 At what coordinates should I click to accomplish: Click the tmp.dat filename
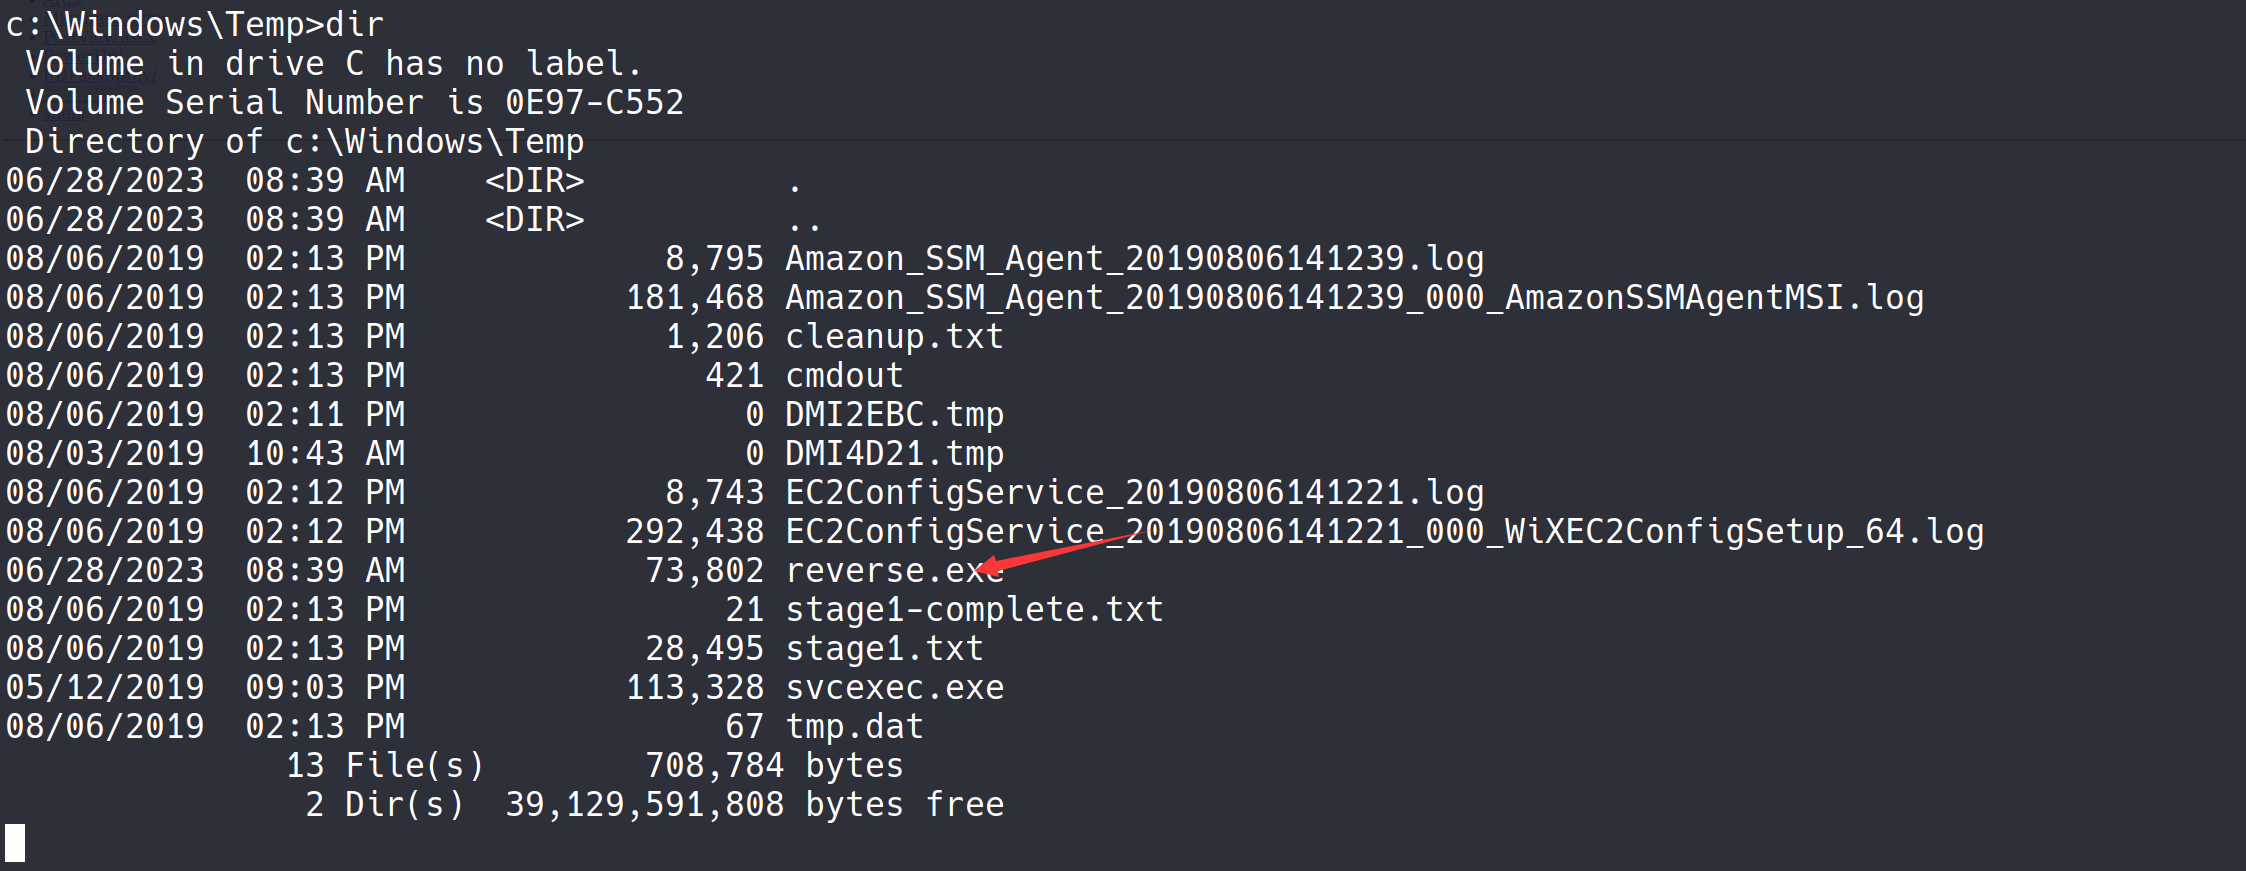(x=854, y=727)
